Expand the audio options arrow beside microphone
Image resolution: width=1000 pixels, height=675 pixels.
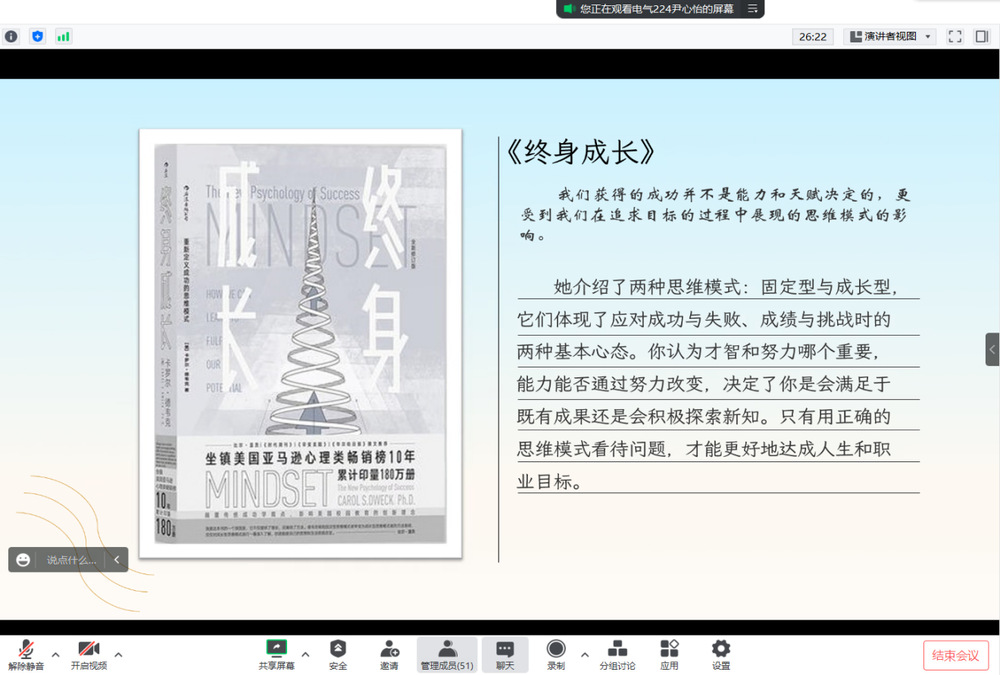pyautogui.click(x=56, y=655)
